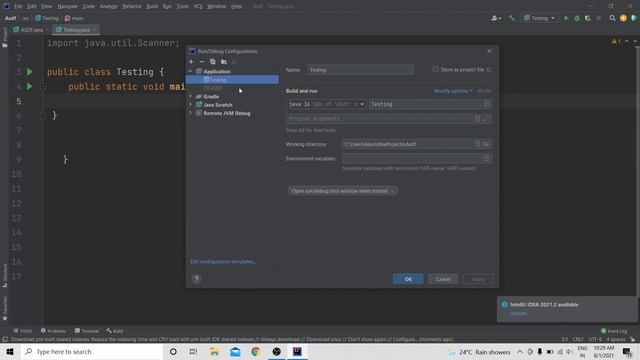Start debugging with the bug icon
640x360 pixels.
click(577, 18)
